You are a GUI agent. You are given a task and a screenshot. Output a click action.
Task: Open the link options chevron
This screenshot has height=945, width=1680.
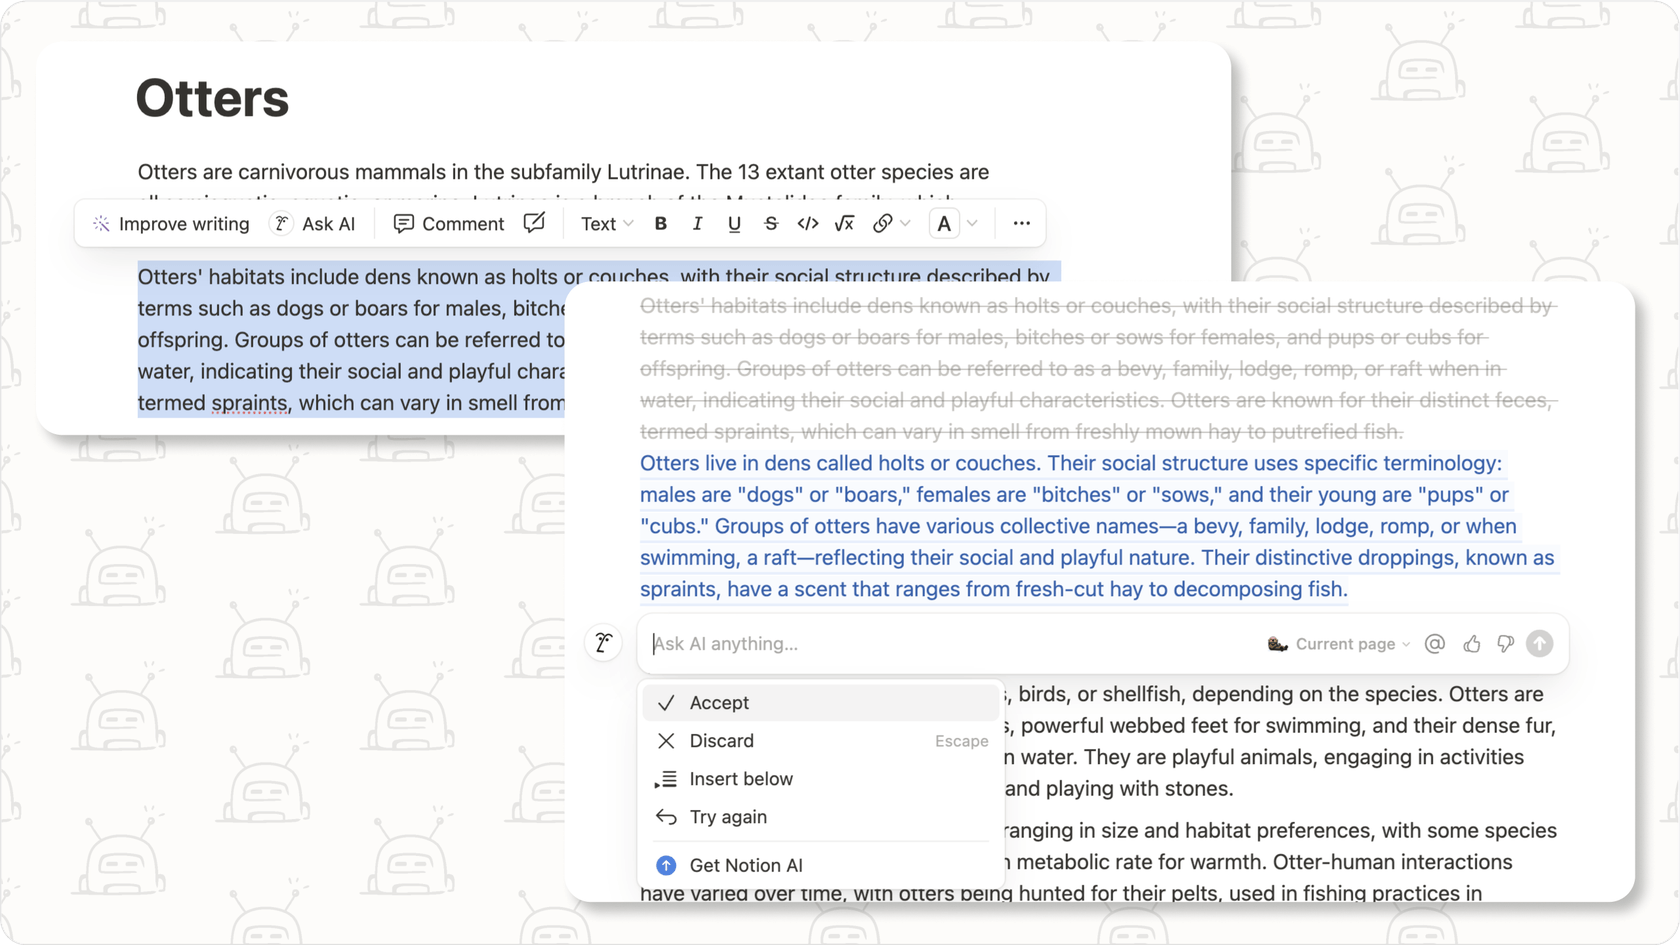click(x=905, y=223)
